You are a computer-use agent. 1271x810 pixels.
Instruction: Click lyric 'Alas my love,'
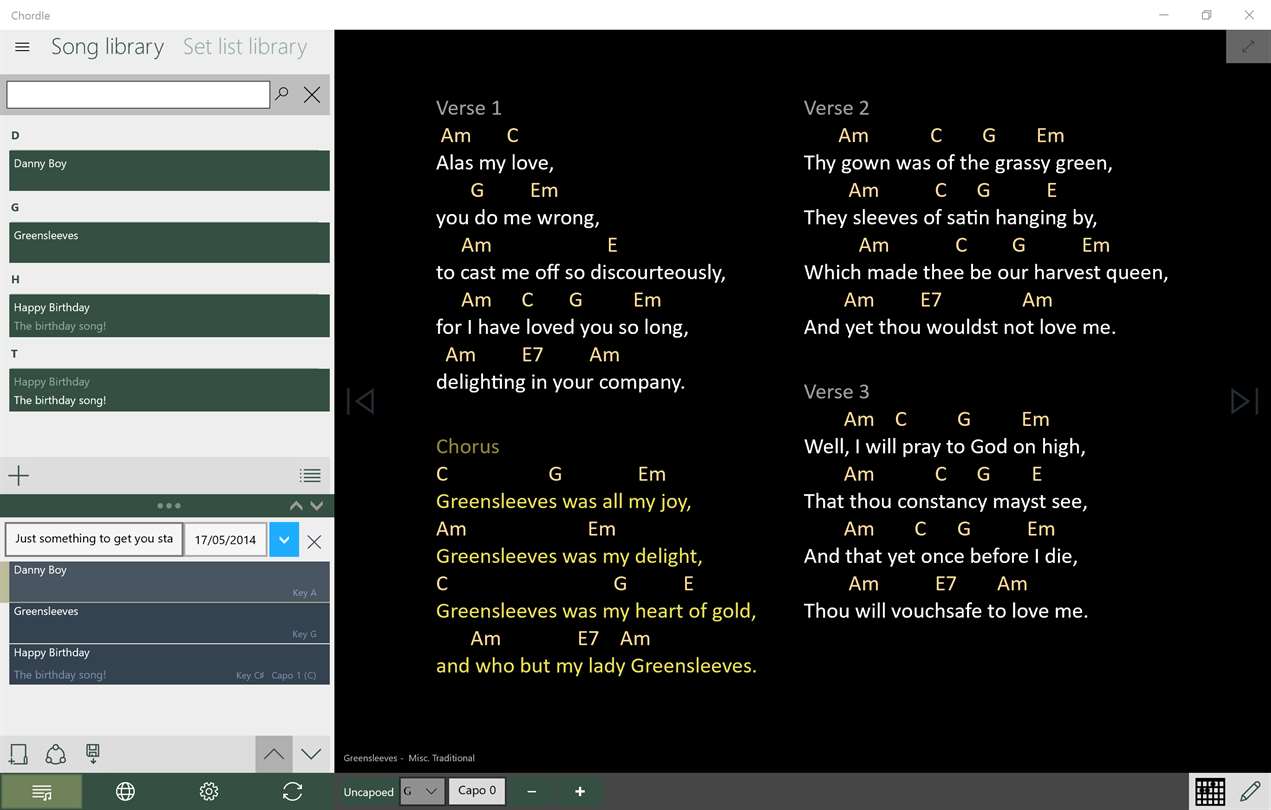point(495,162)
